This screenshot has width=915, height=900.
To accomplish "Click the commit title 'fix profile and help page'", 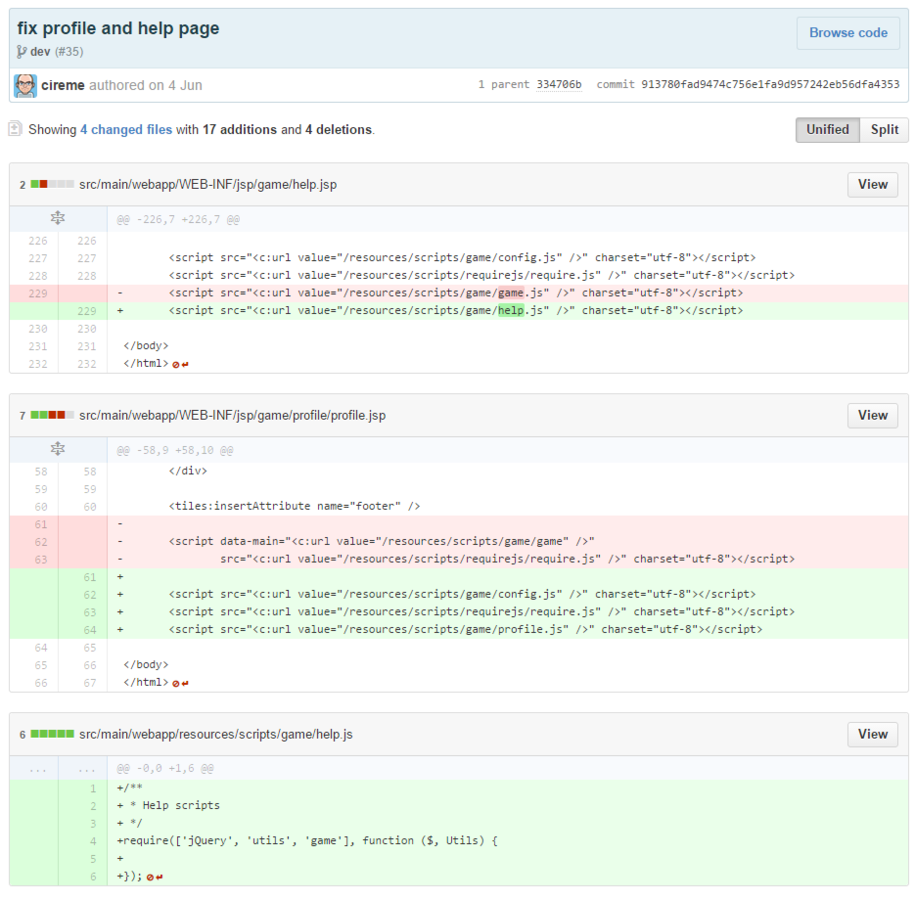I will tap(118, 28).
